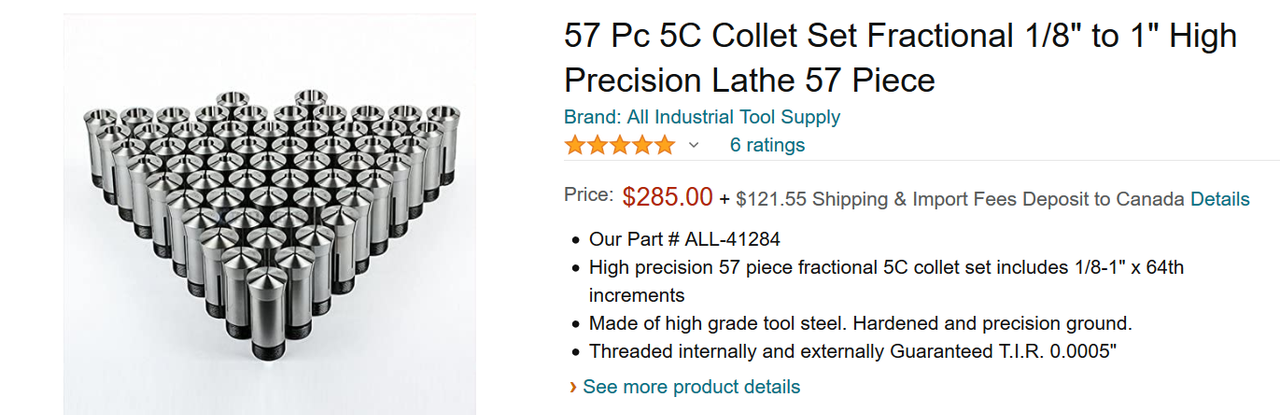Click See more product details link
This screenshot has width=1280, height=415.
(691, 387)
